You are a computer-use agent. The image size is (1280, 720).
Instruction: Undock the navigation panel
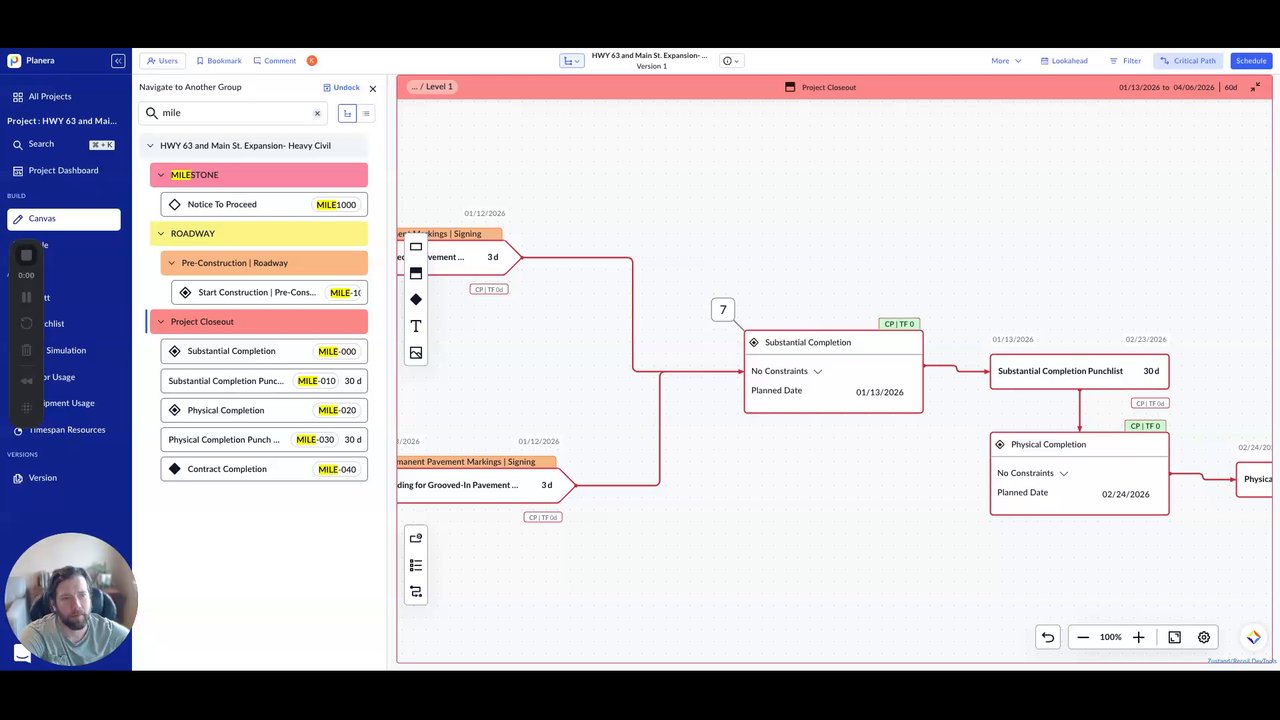[341, 88]
